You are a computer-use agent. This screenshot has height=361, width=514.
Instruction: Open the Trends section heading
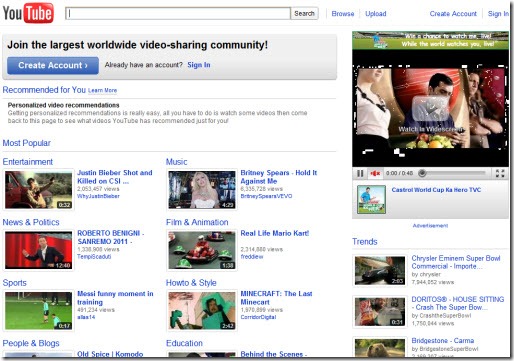(x=365, y=241)
